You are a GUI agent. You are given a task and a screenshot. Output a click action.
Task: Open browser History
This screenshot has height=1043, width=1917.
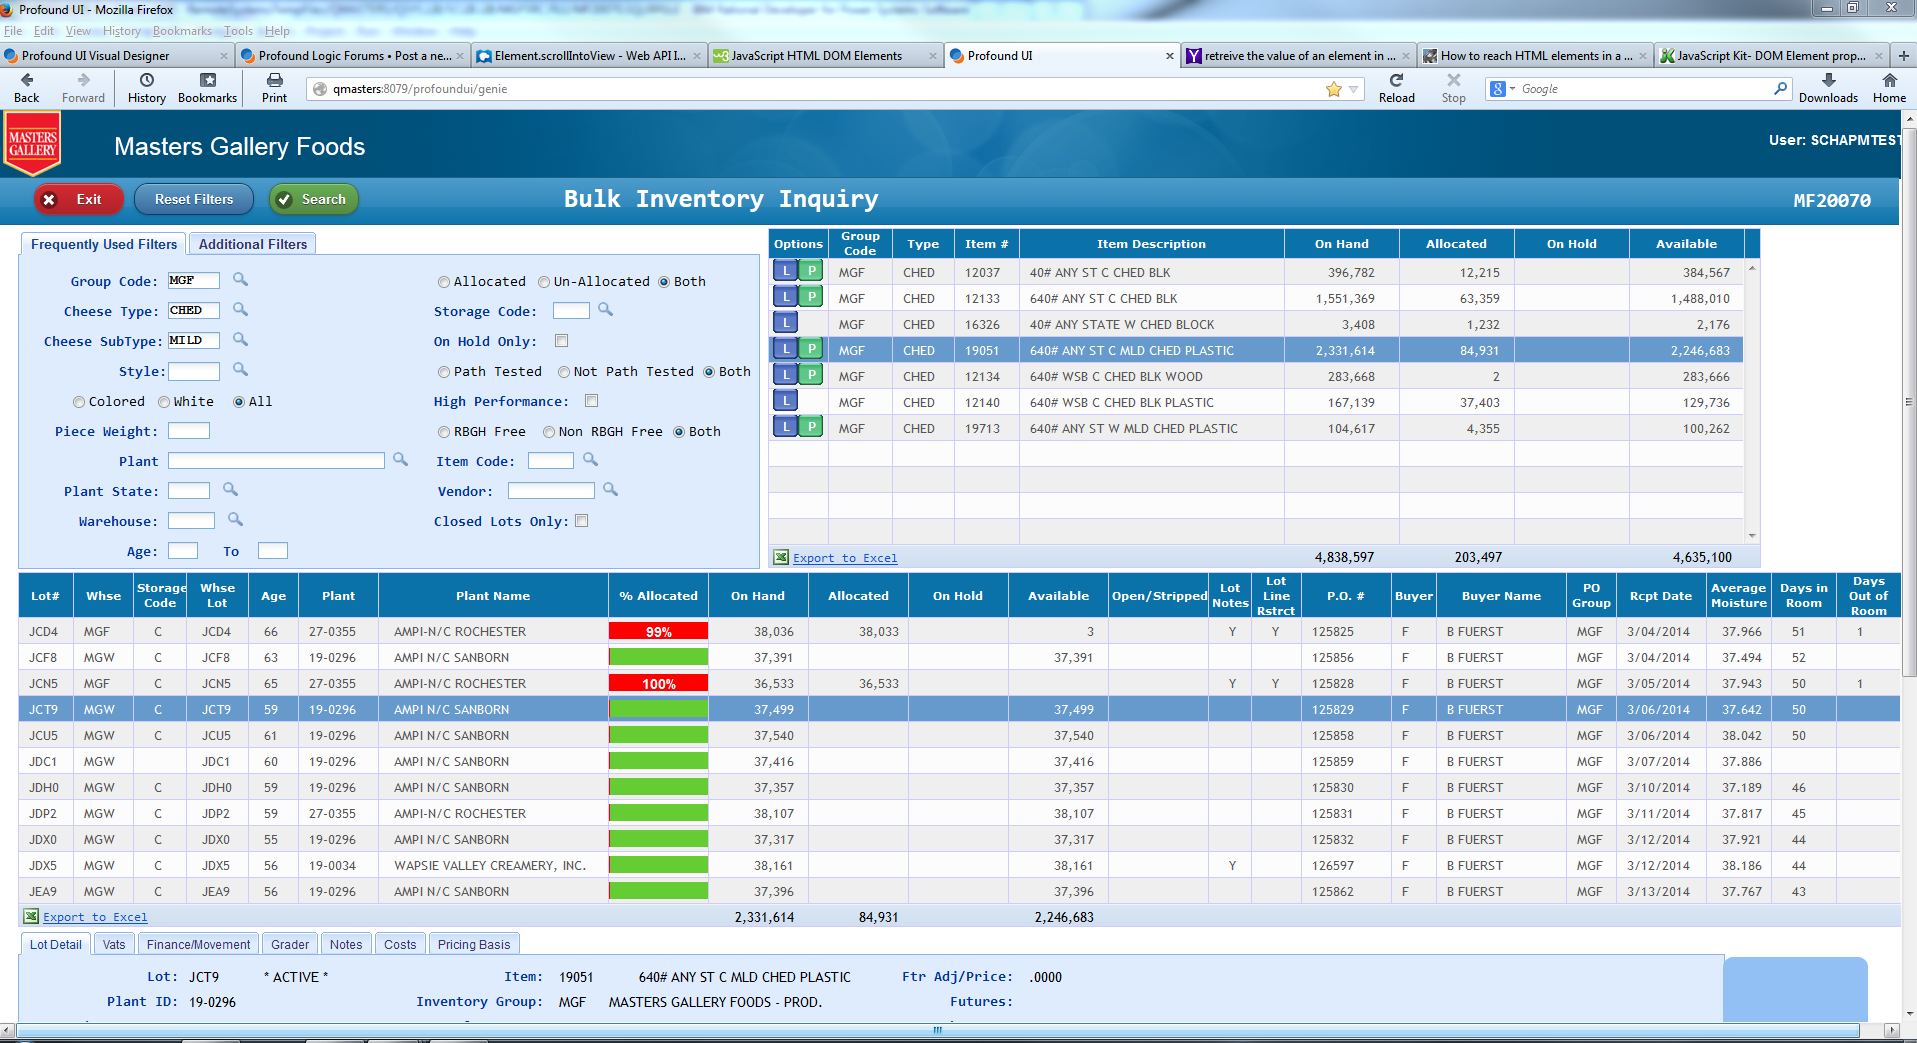pos(147,87)
